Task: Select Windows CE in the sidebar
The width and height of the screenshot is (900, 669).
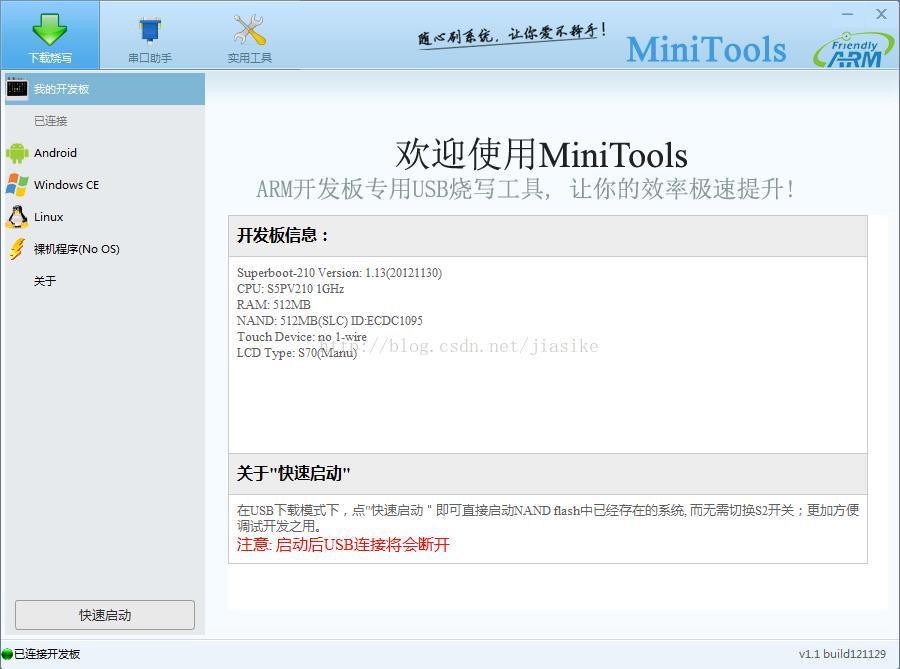Action: 105,185
